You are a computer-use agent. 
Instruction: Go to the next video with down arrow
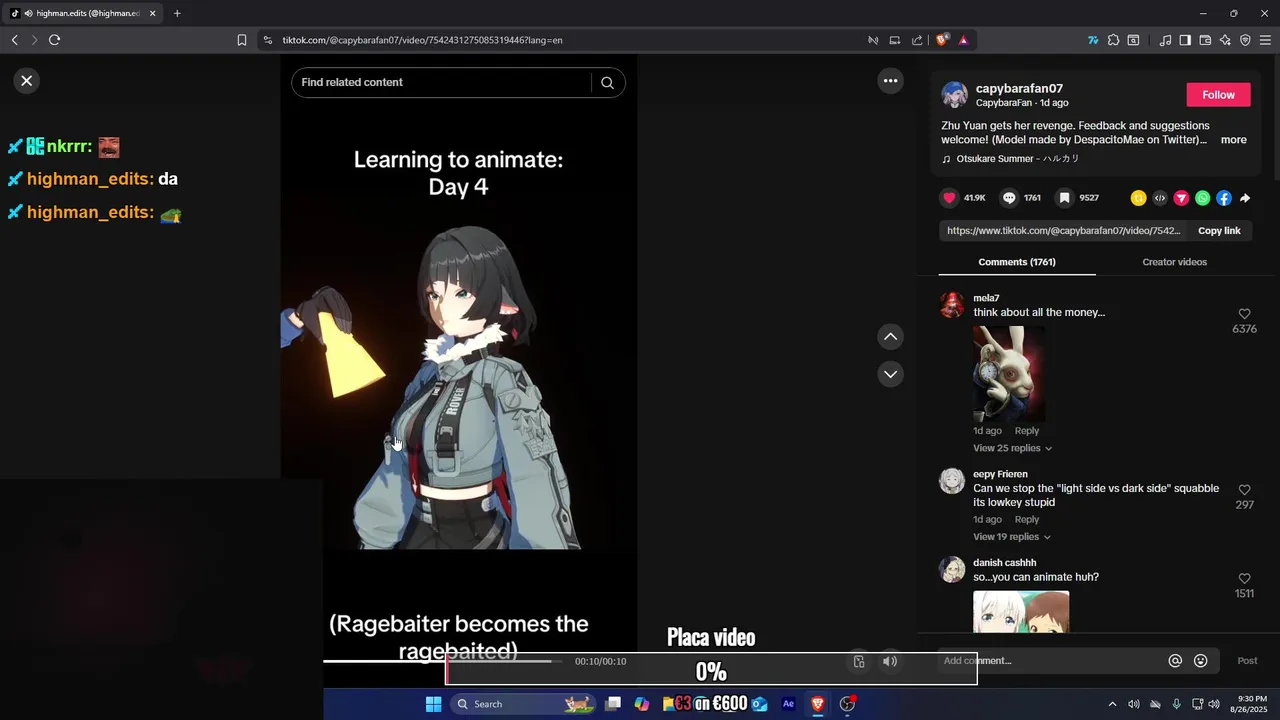click(x=890, y=374)
